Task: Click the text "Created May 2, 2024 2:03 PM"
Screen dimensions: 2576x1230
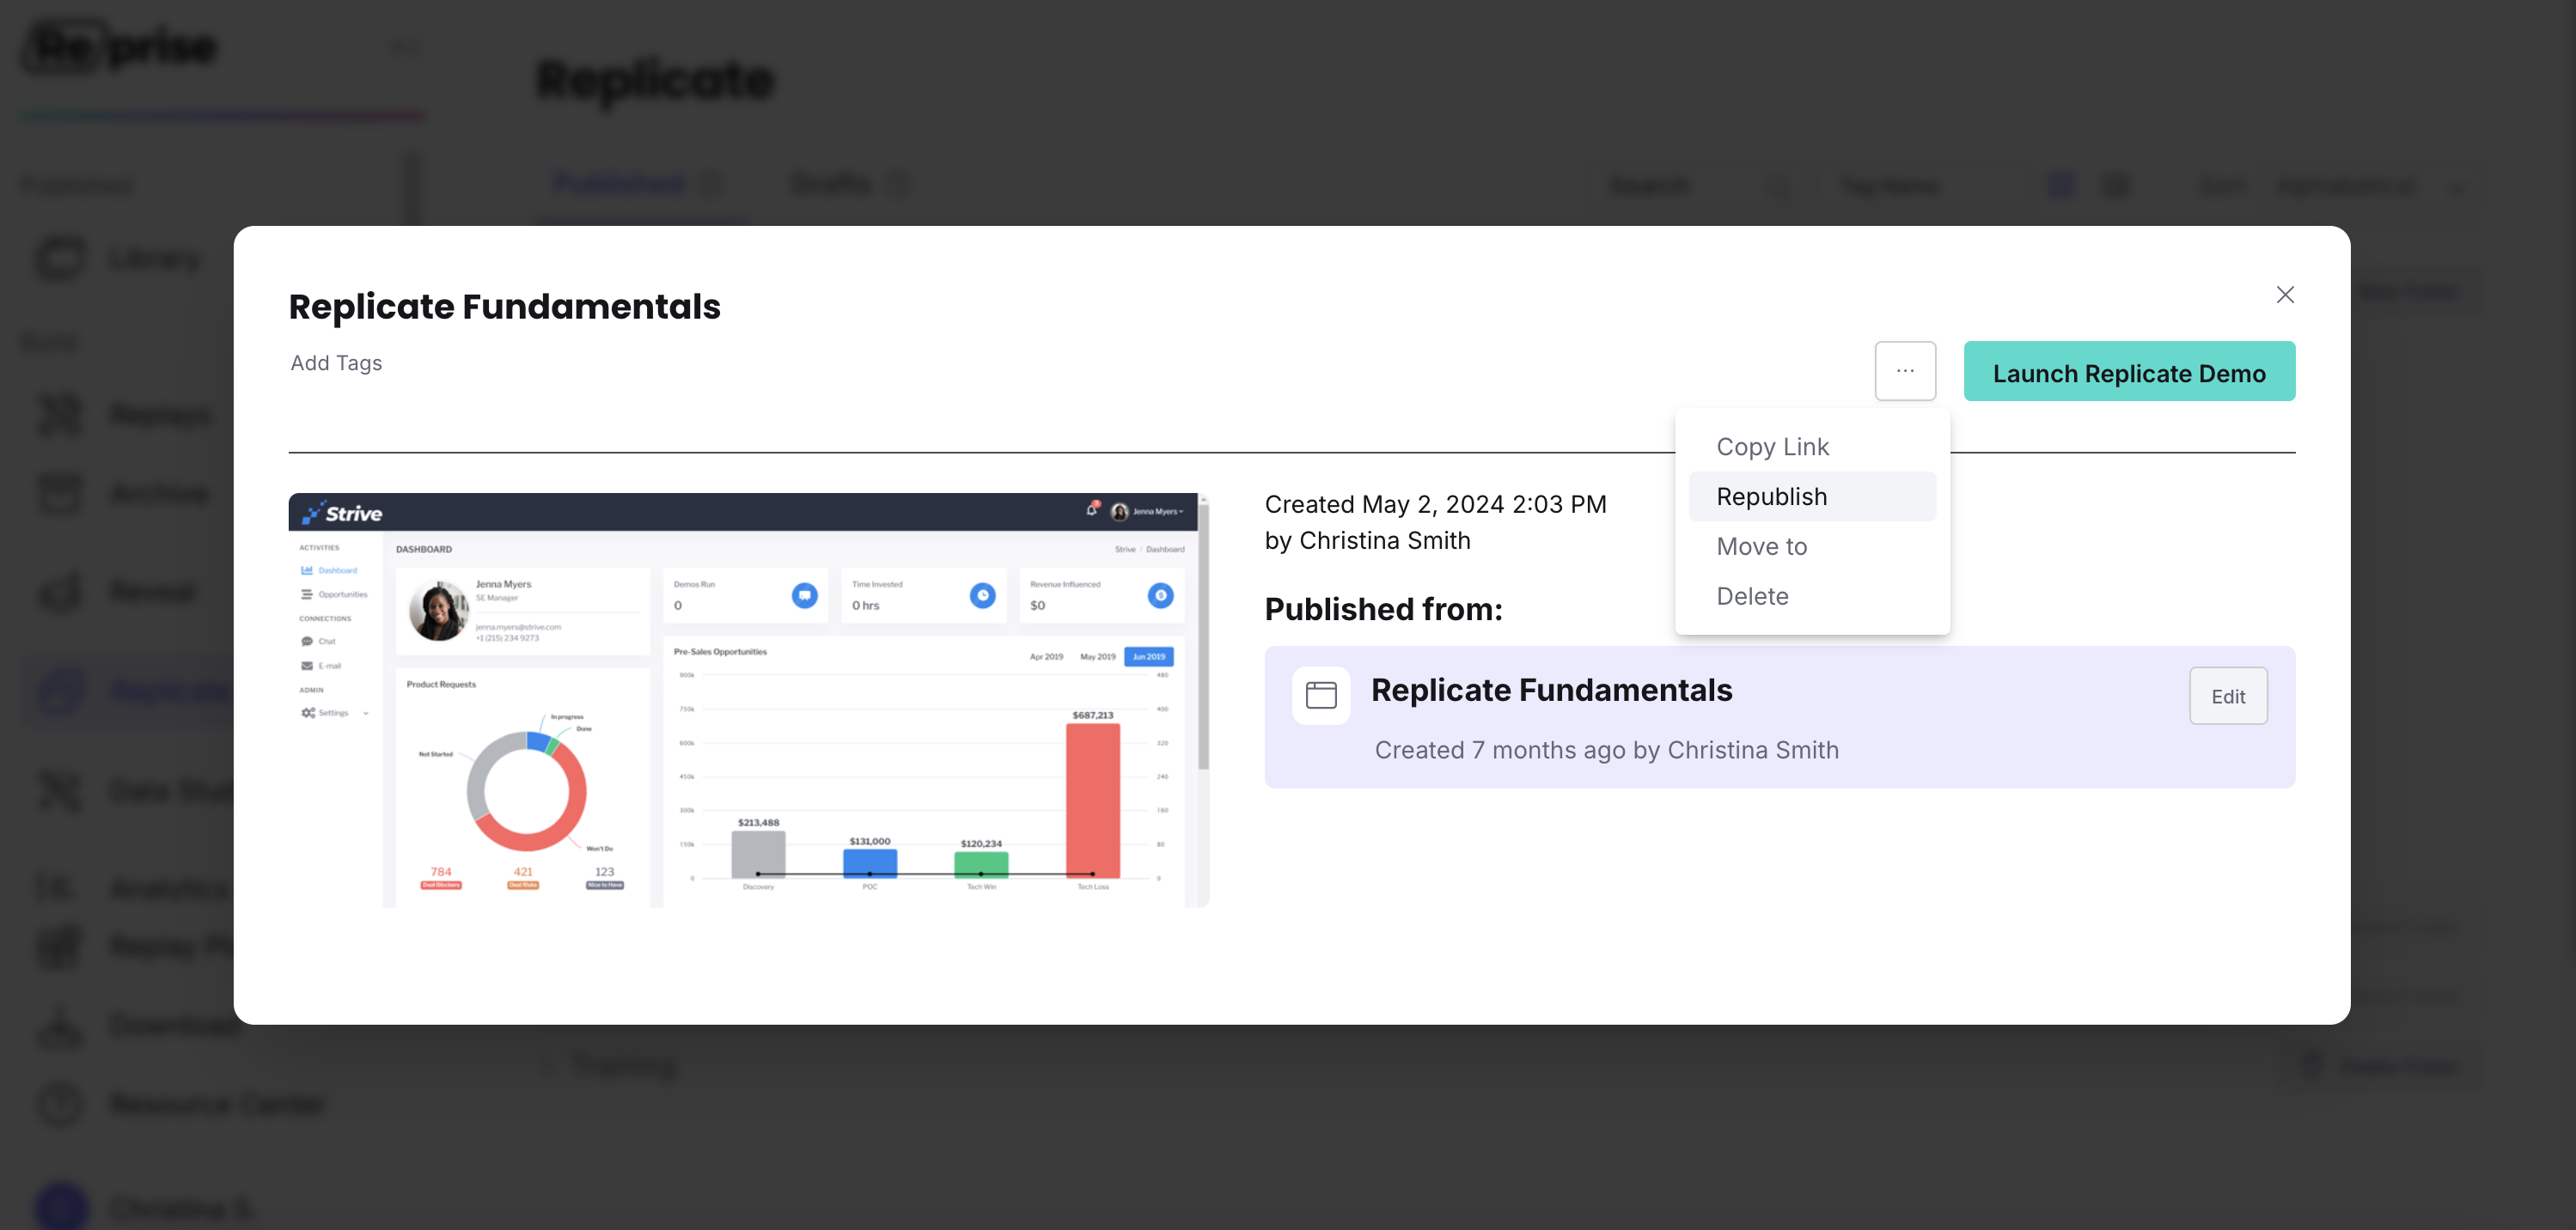Action: (1435, 504)
